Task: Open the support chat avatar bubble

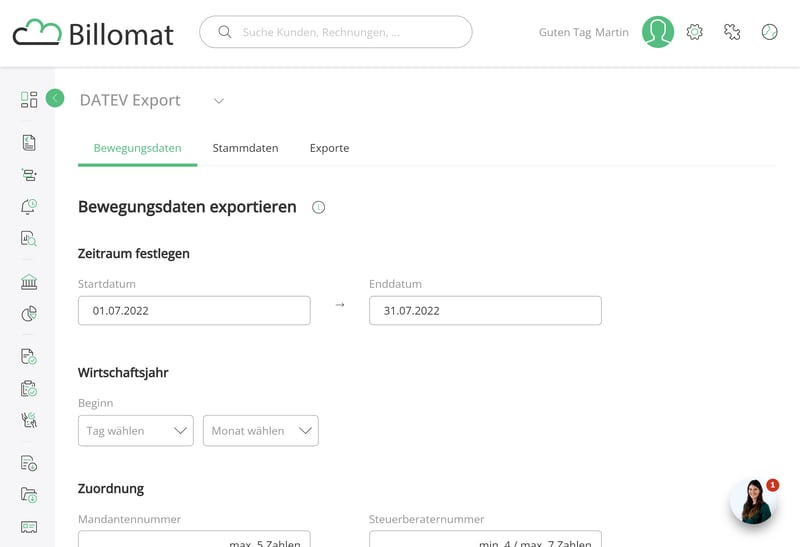Action: pos(752,501)
